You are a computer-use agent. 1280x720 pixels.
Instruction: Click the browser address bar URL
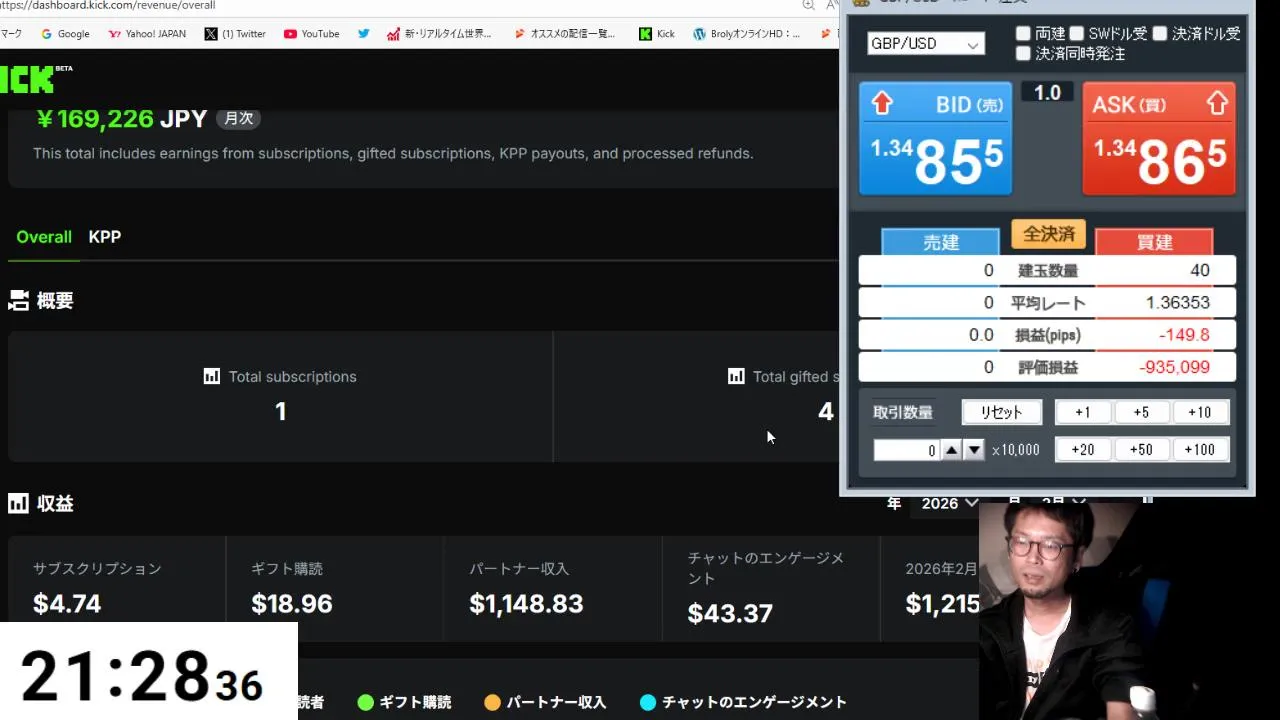point(108,5)
